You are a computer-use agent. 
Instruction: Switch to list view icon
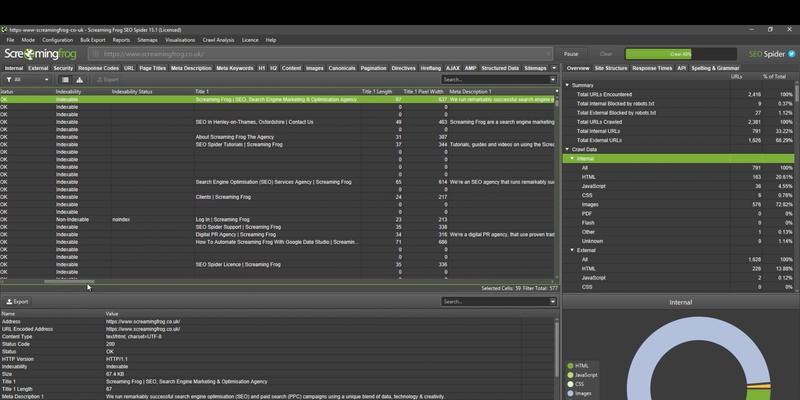pos(65,80)
